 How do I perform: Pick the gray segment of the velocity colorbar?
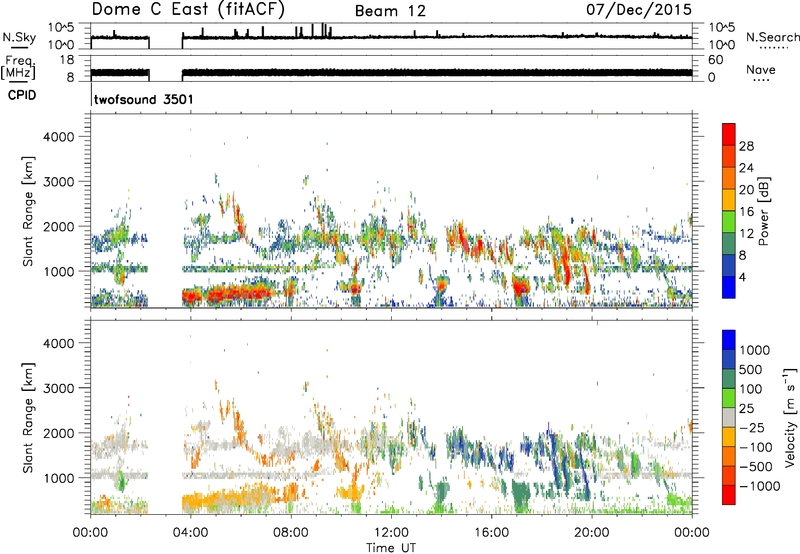pyautogui.click(x=729, y=417)
